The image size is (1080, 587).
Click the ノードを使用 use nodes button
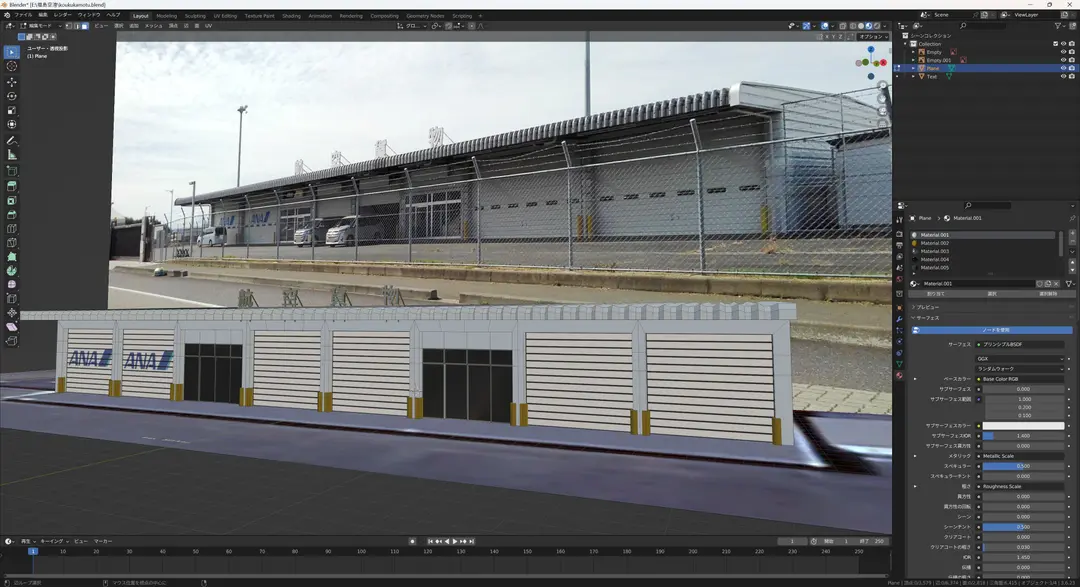[993, 330]
